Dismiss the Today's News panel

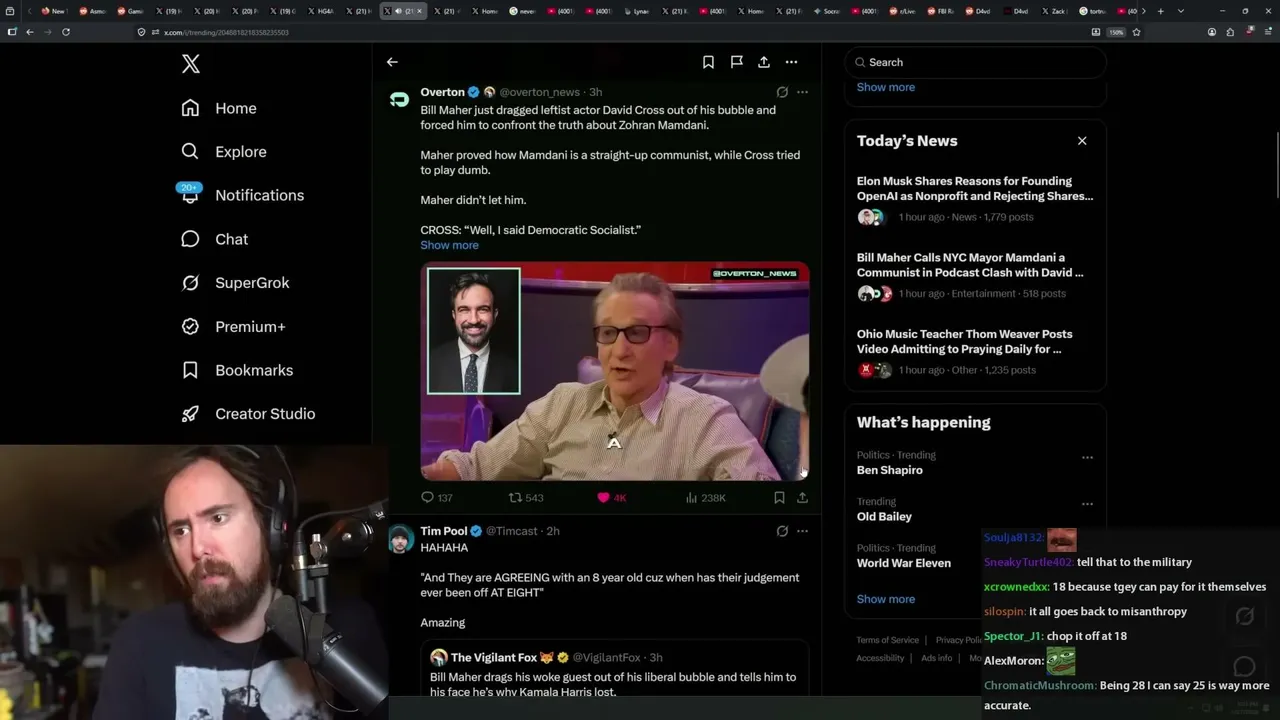click(x=1082, y=141)
